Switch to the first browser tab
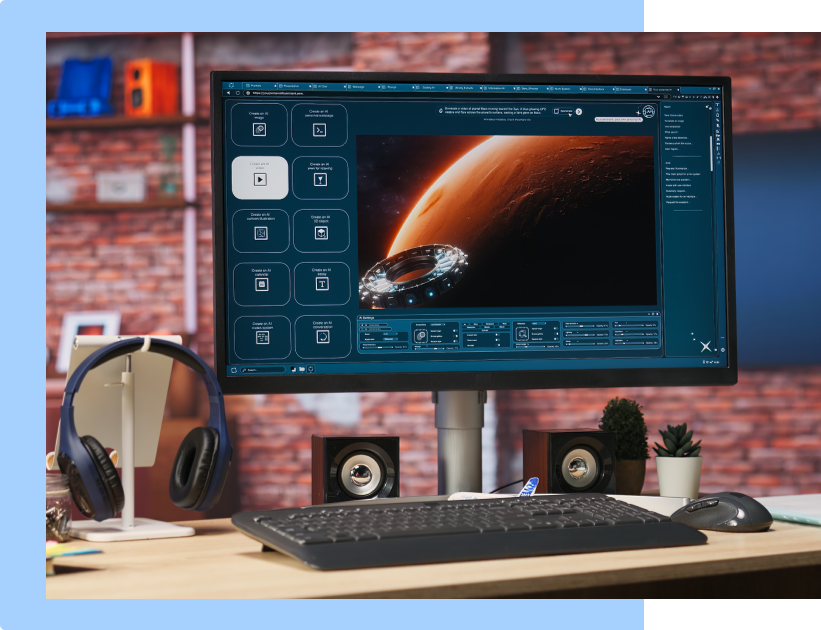821x630 pixels. tap(260, 86)
